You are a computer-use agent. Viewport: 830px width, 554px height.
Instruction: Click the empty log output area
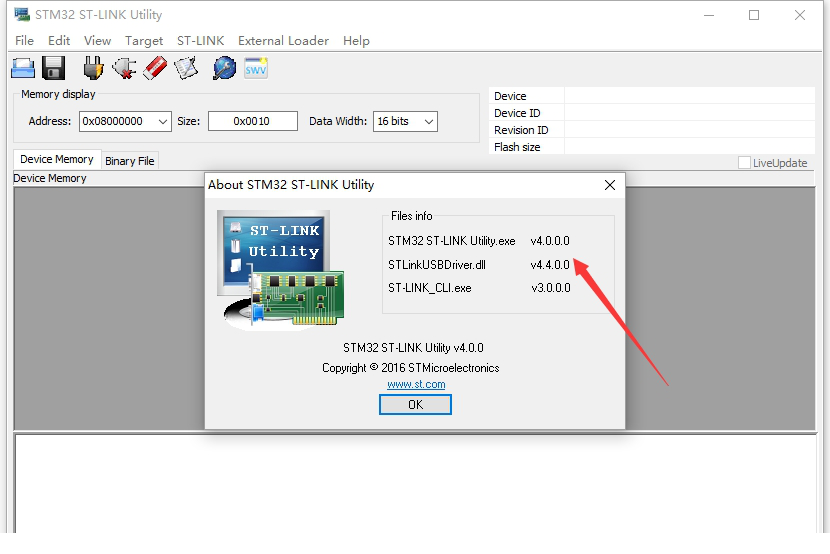(416, 483)
